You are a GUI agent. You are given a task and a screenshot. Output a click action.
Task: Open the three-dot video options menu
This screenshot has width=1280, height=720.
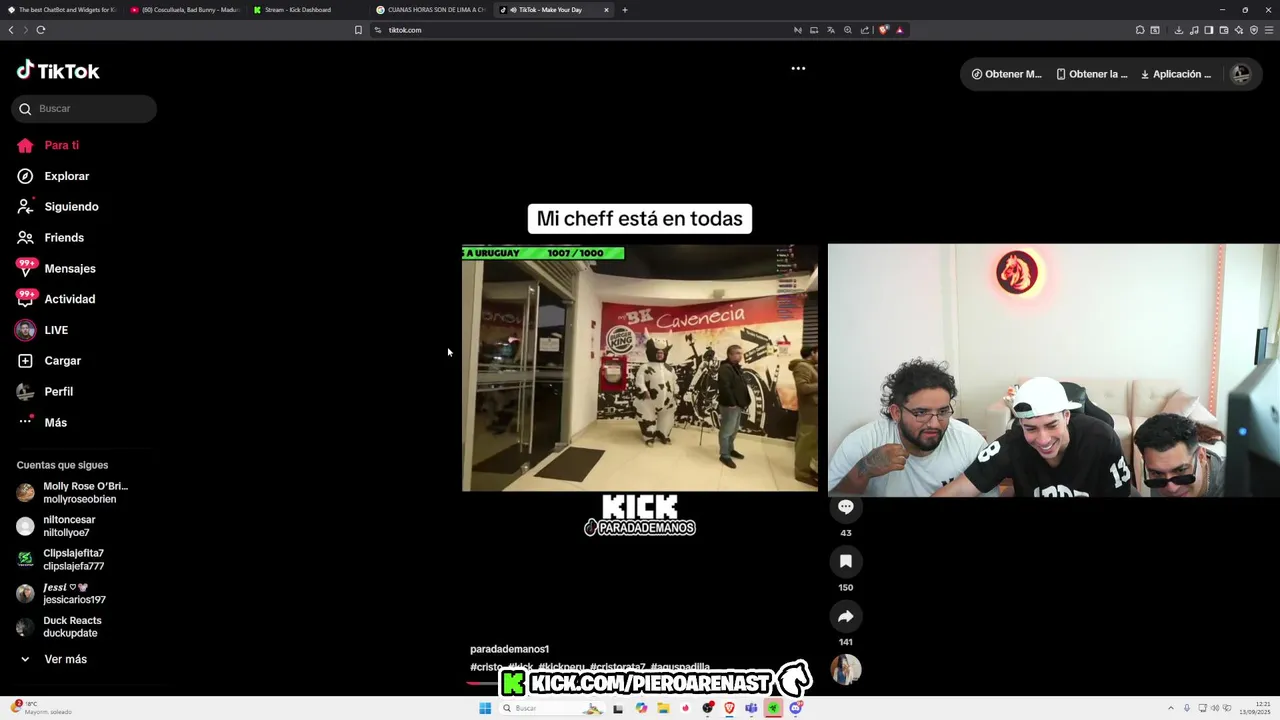(x=798, y=69)
